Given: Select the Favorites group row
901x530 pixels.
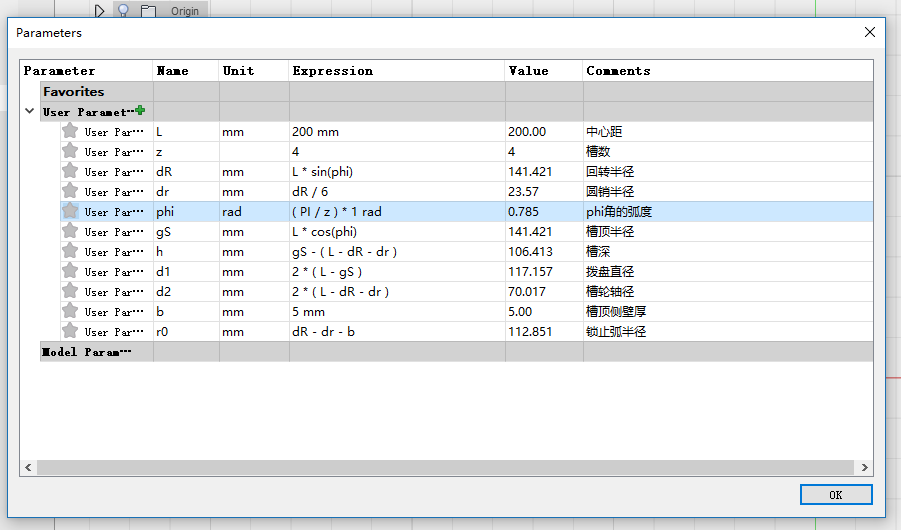Looking at the screenshot, I should pos(456,91).
